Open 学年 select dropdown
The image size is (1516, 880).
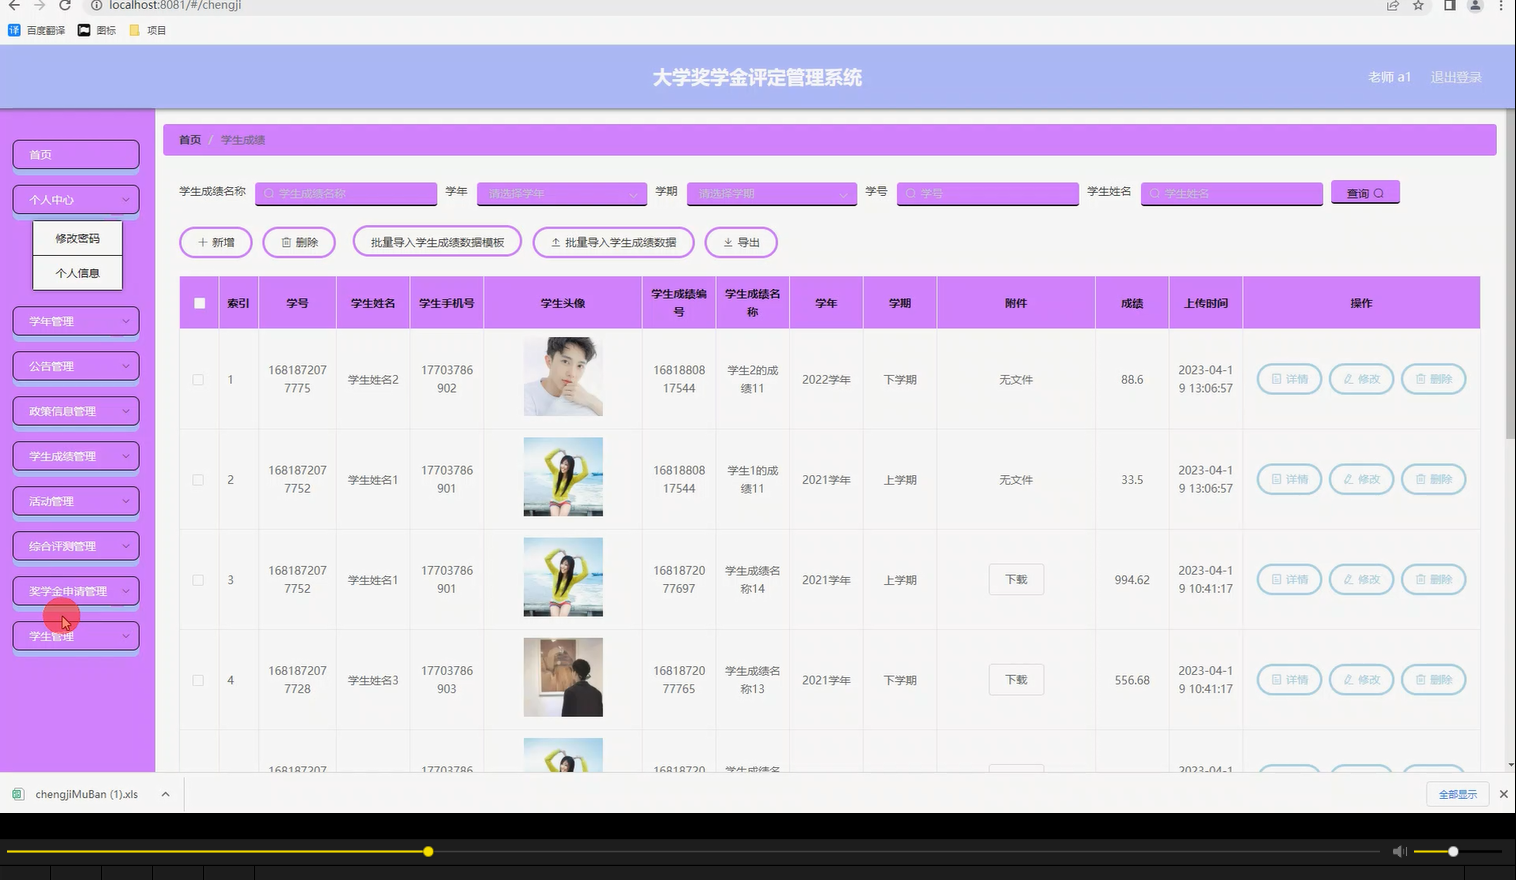[x=561, y=193]
